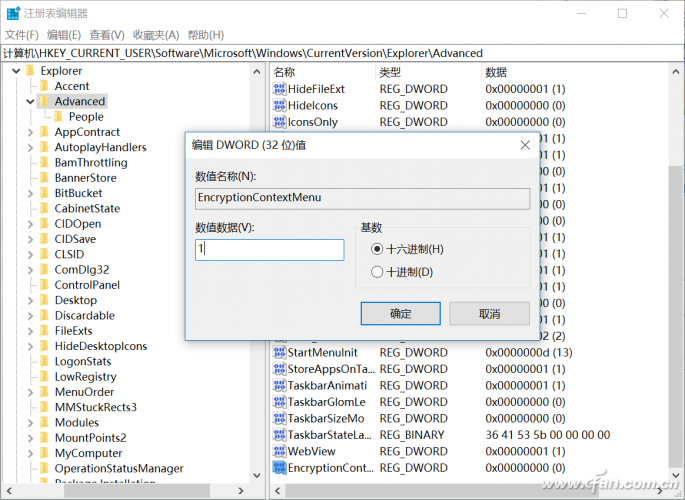
Task: Click the TaskbarStateLa... binary value icon
Action: point(279,435)
